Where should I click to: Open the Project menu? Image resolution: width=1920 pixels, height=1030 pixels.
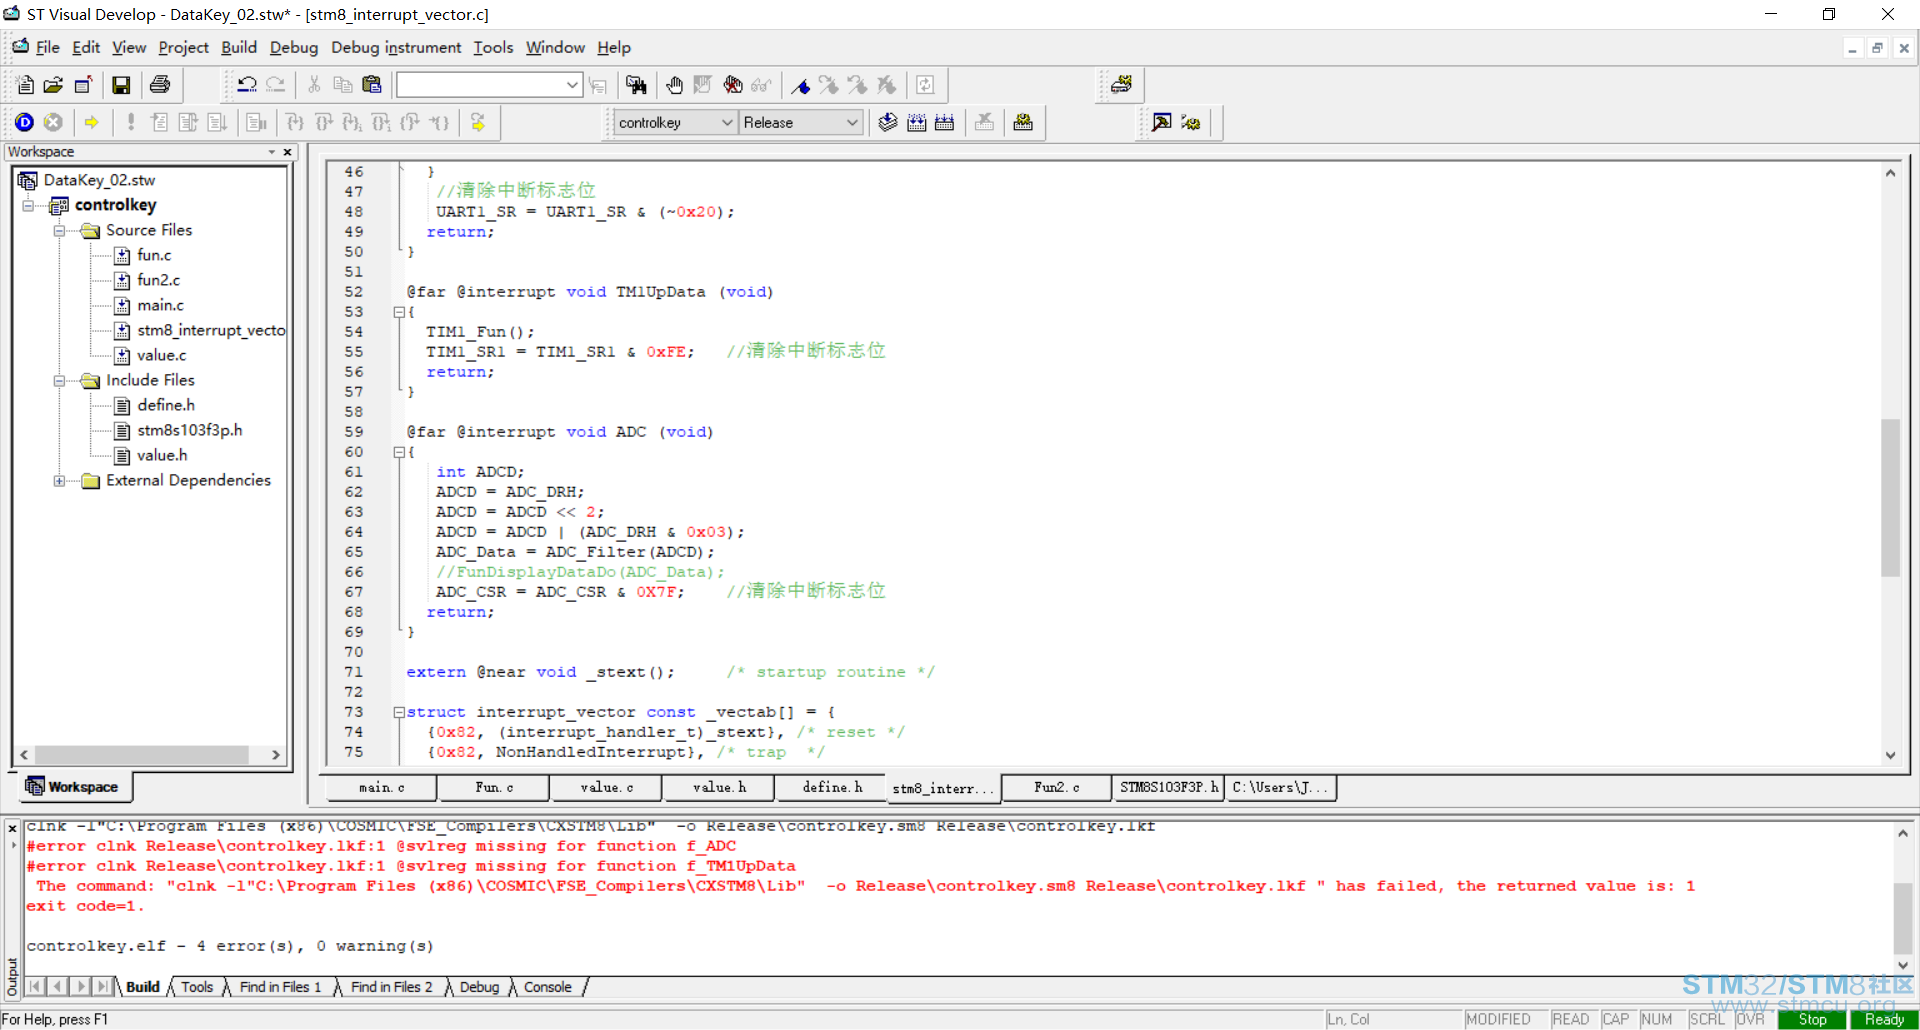(x=183, y=47)
